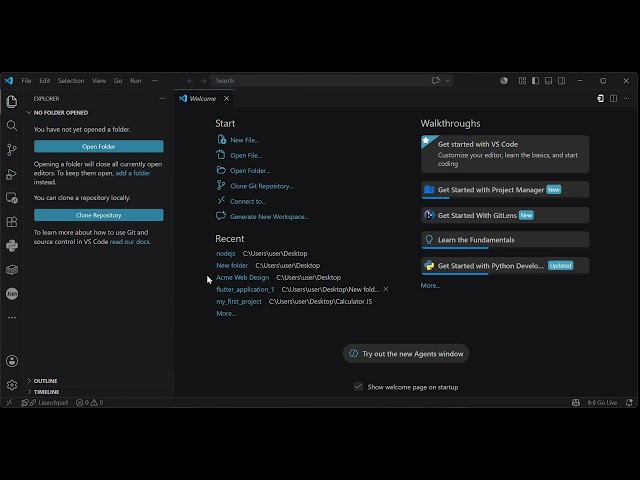
Task: Open Customize Layout icon
Action: pos(522,81)
